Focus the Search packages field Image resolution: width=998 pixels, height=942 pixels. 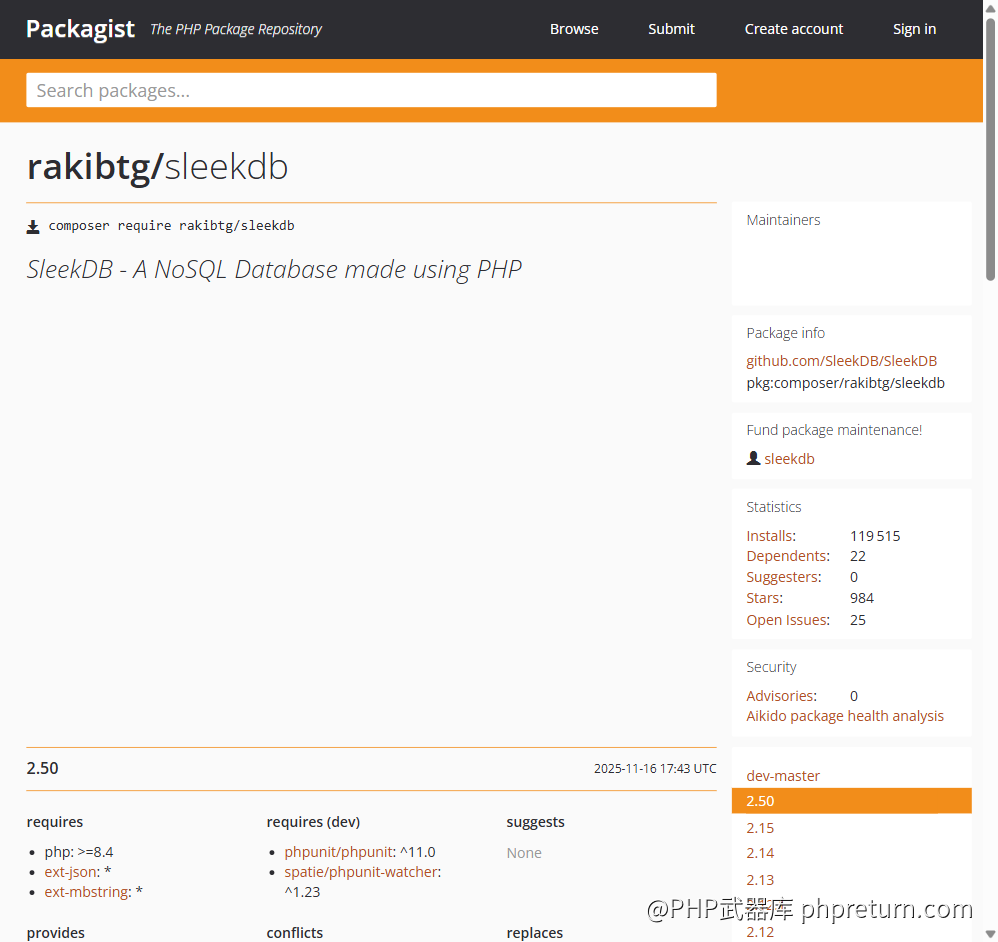coord(371,90)
